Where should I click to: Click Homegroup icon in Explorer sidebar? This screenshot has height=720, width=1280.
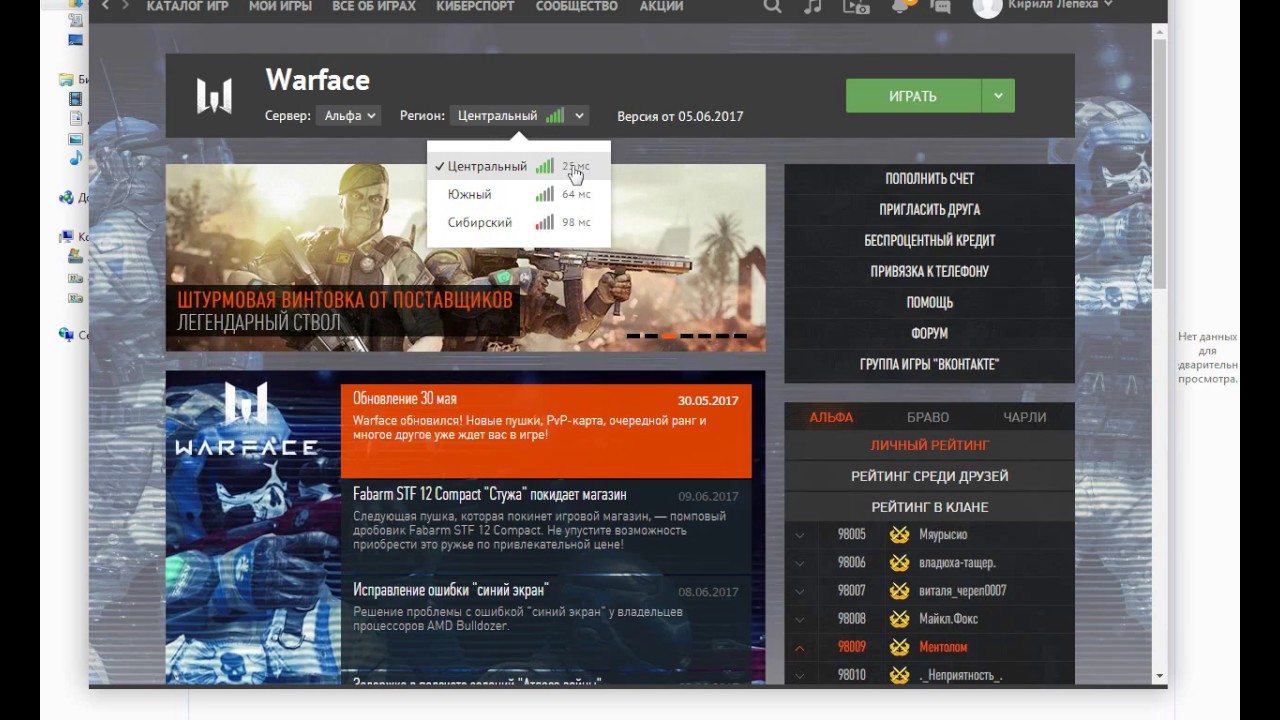66,198
